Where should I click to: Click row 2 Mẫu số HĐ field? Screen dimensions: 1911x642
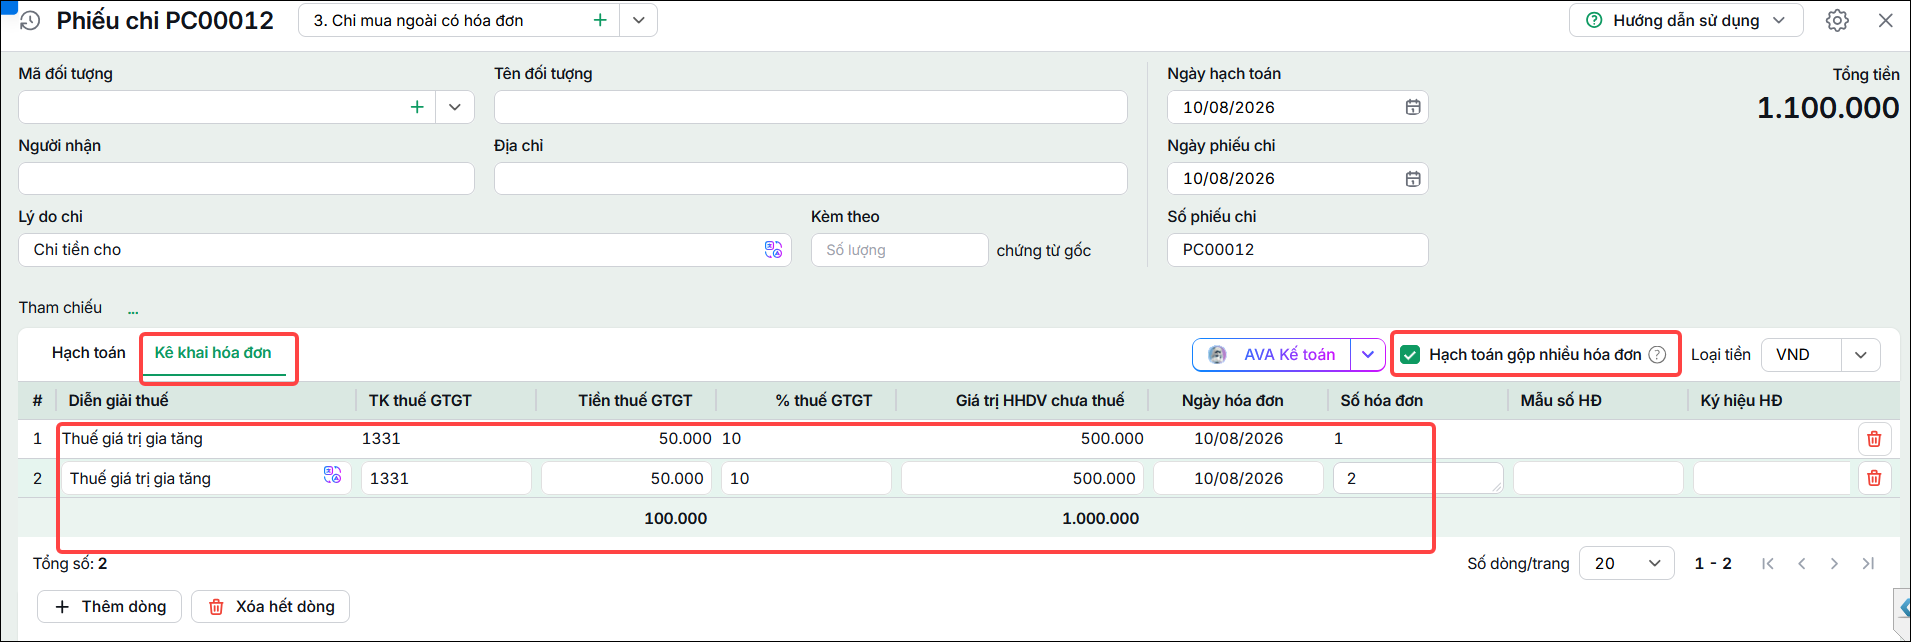coord(1598,478)
